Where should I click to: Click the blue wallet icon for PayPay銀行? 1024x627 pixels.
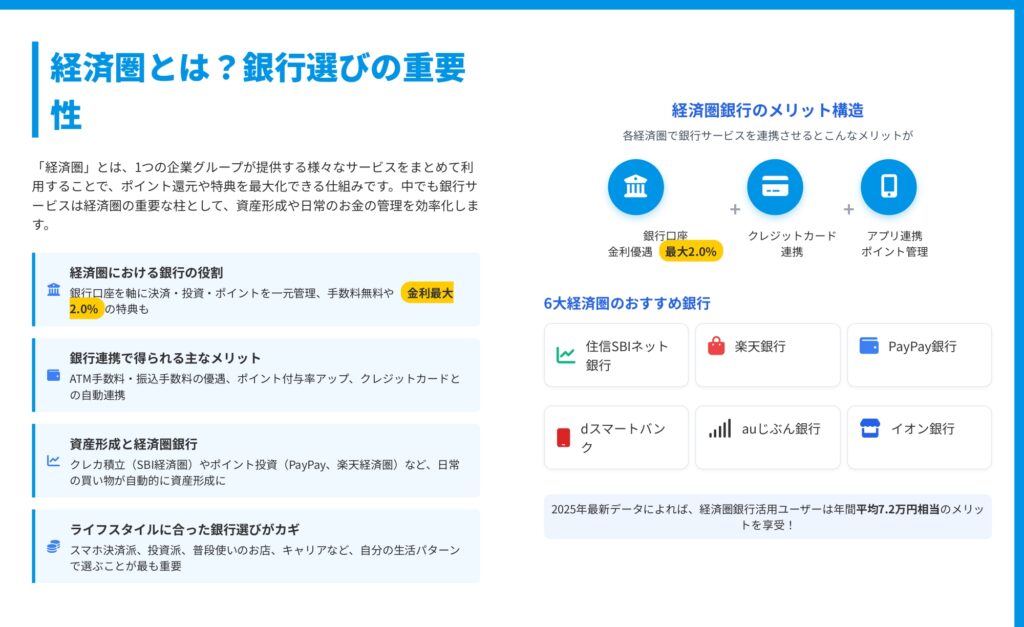868,346
